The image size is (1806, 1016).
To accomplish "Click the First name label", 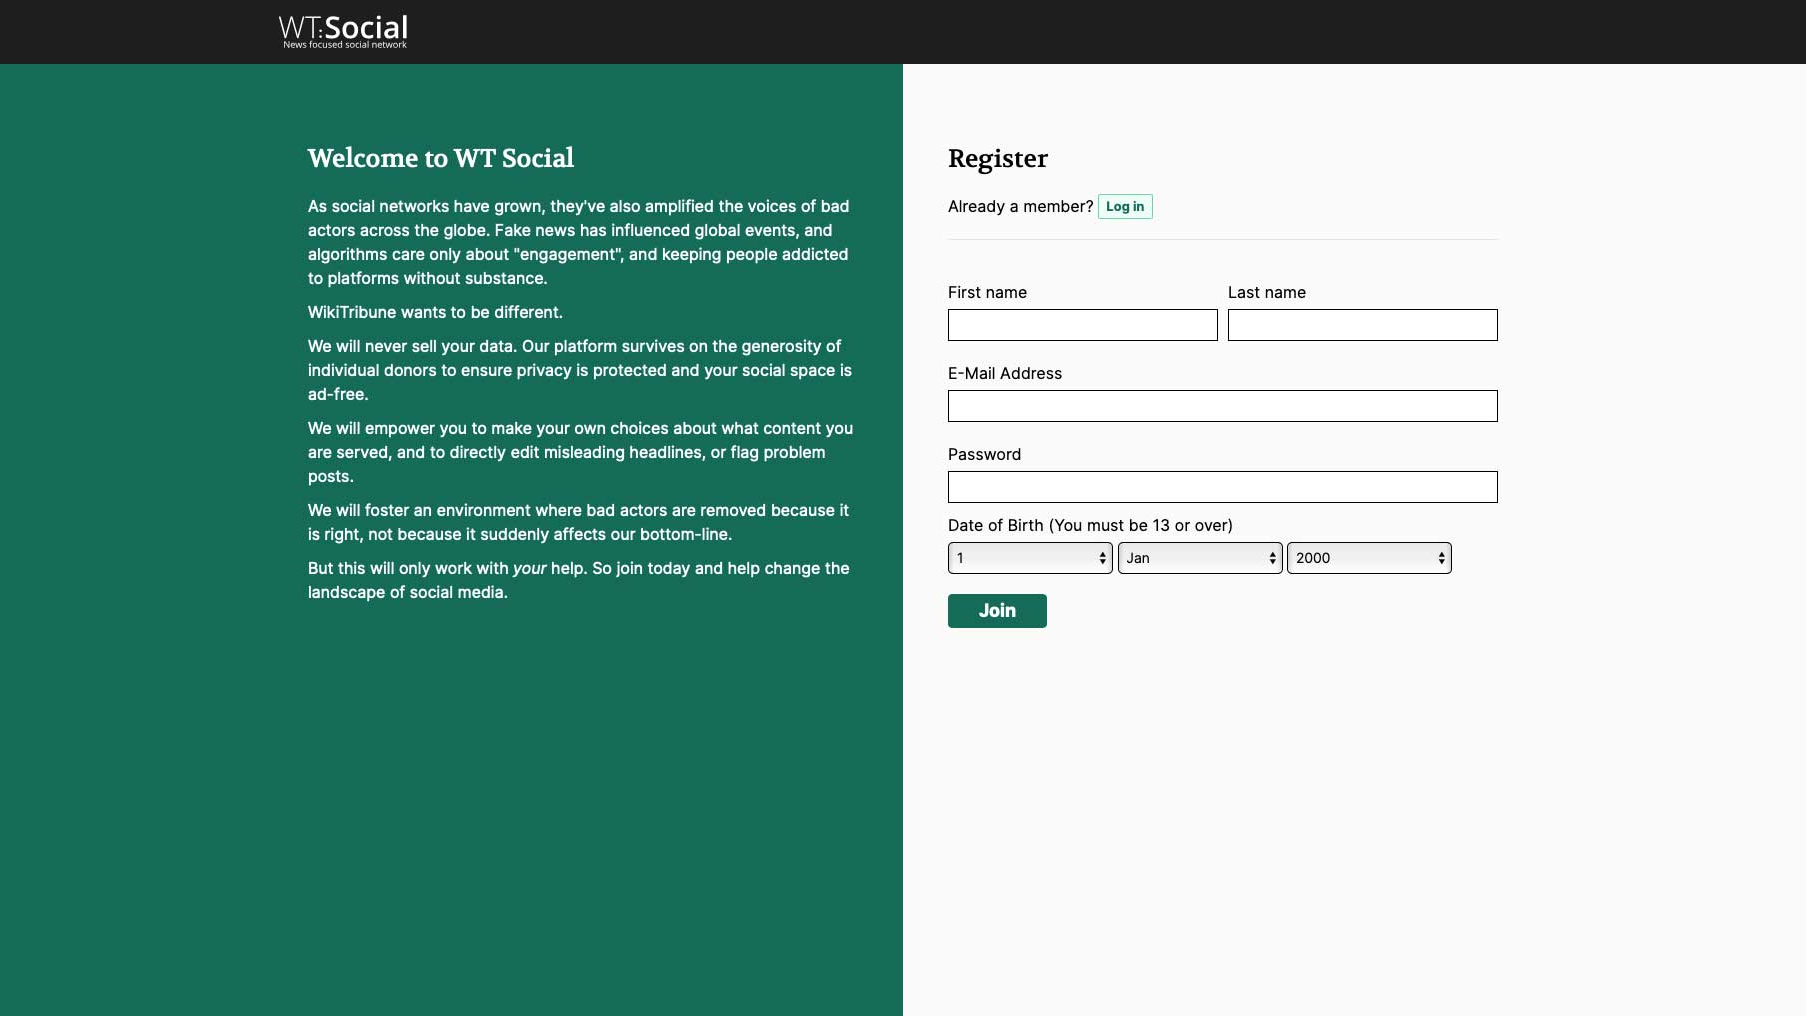I will 987,293.
